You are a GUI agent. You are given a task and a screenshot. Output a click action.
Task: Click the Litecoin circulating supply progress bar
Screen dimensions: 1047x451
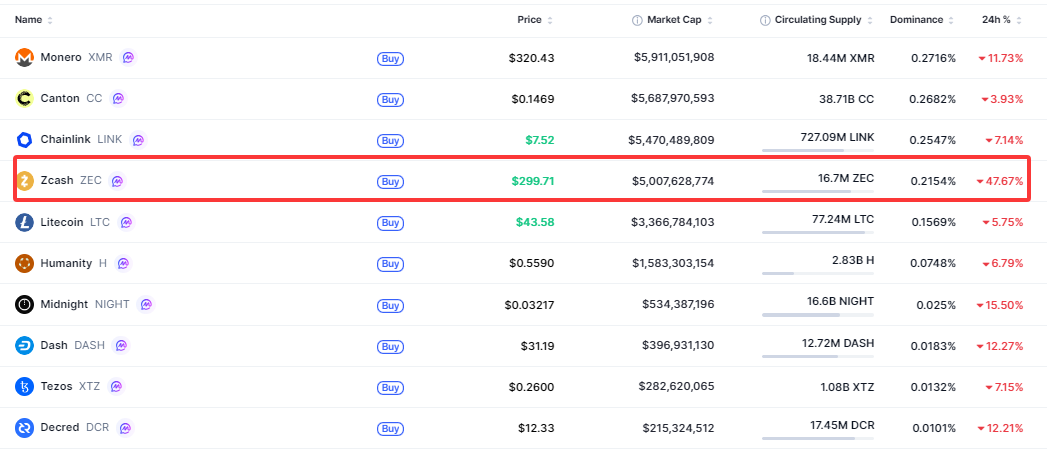point(817,233)
